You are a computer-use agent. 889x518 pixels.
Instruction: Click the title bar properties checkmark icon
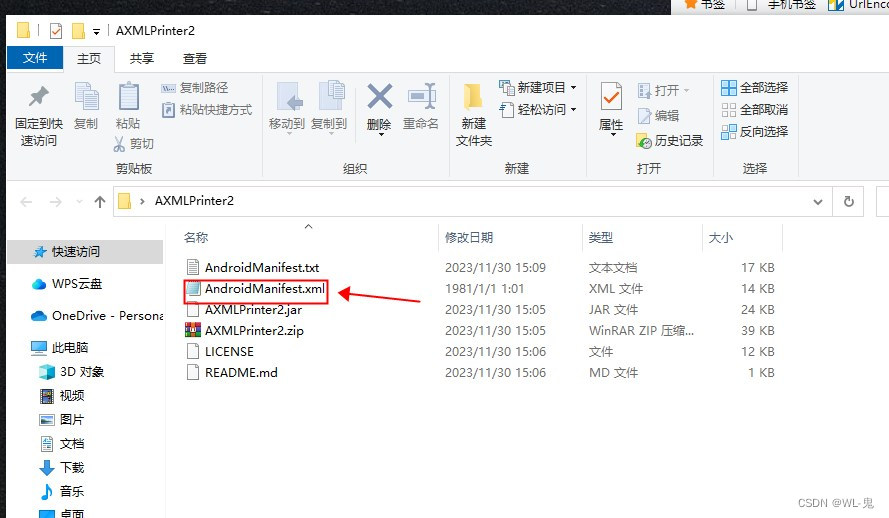pyautogui.click(x=56, y=31)
